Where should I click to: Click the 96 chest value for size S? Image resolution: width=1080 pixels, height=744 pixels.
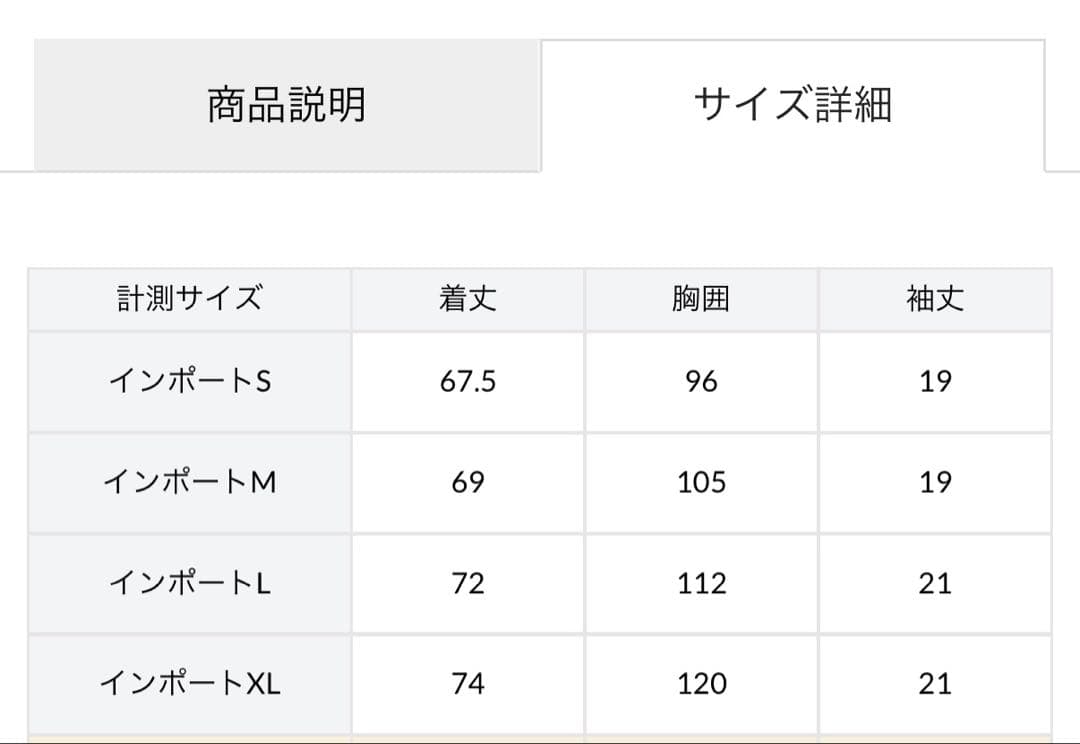coord(701,381)
